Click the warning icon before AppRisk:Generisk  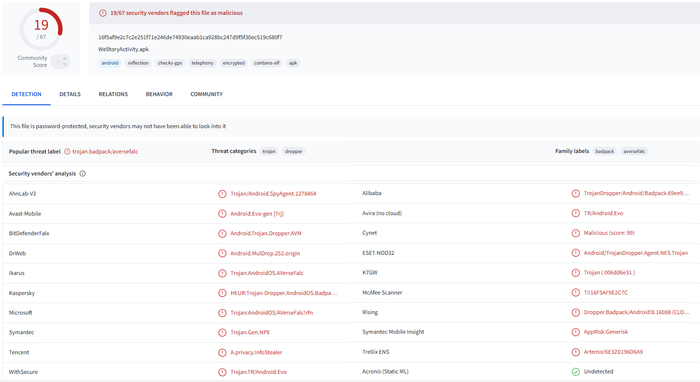(576, 332)
